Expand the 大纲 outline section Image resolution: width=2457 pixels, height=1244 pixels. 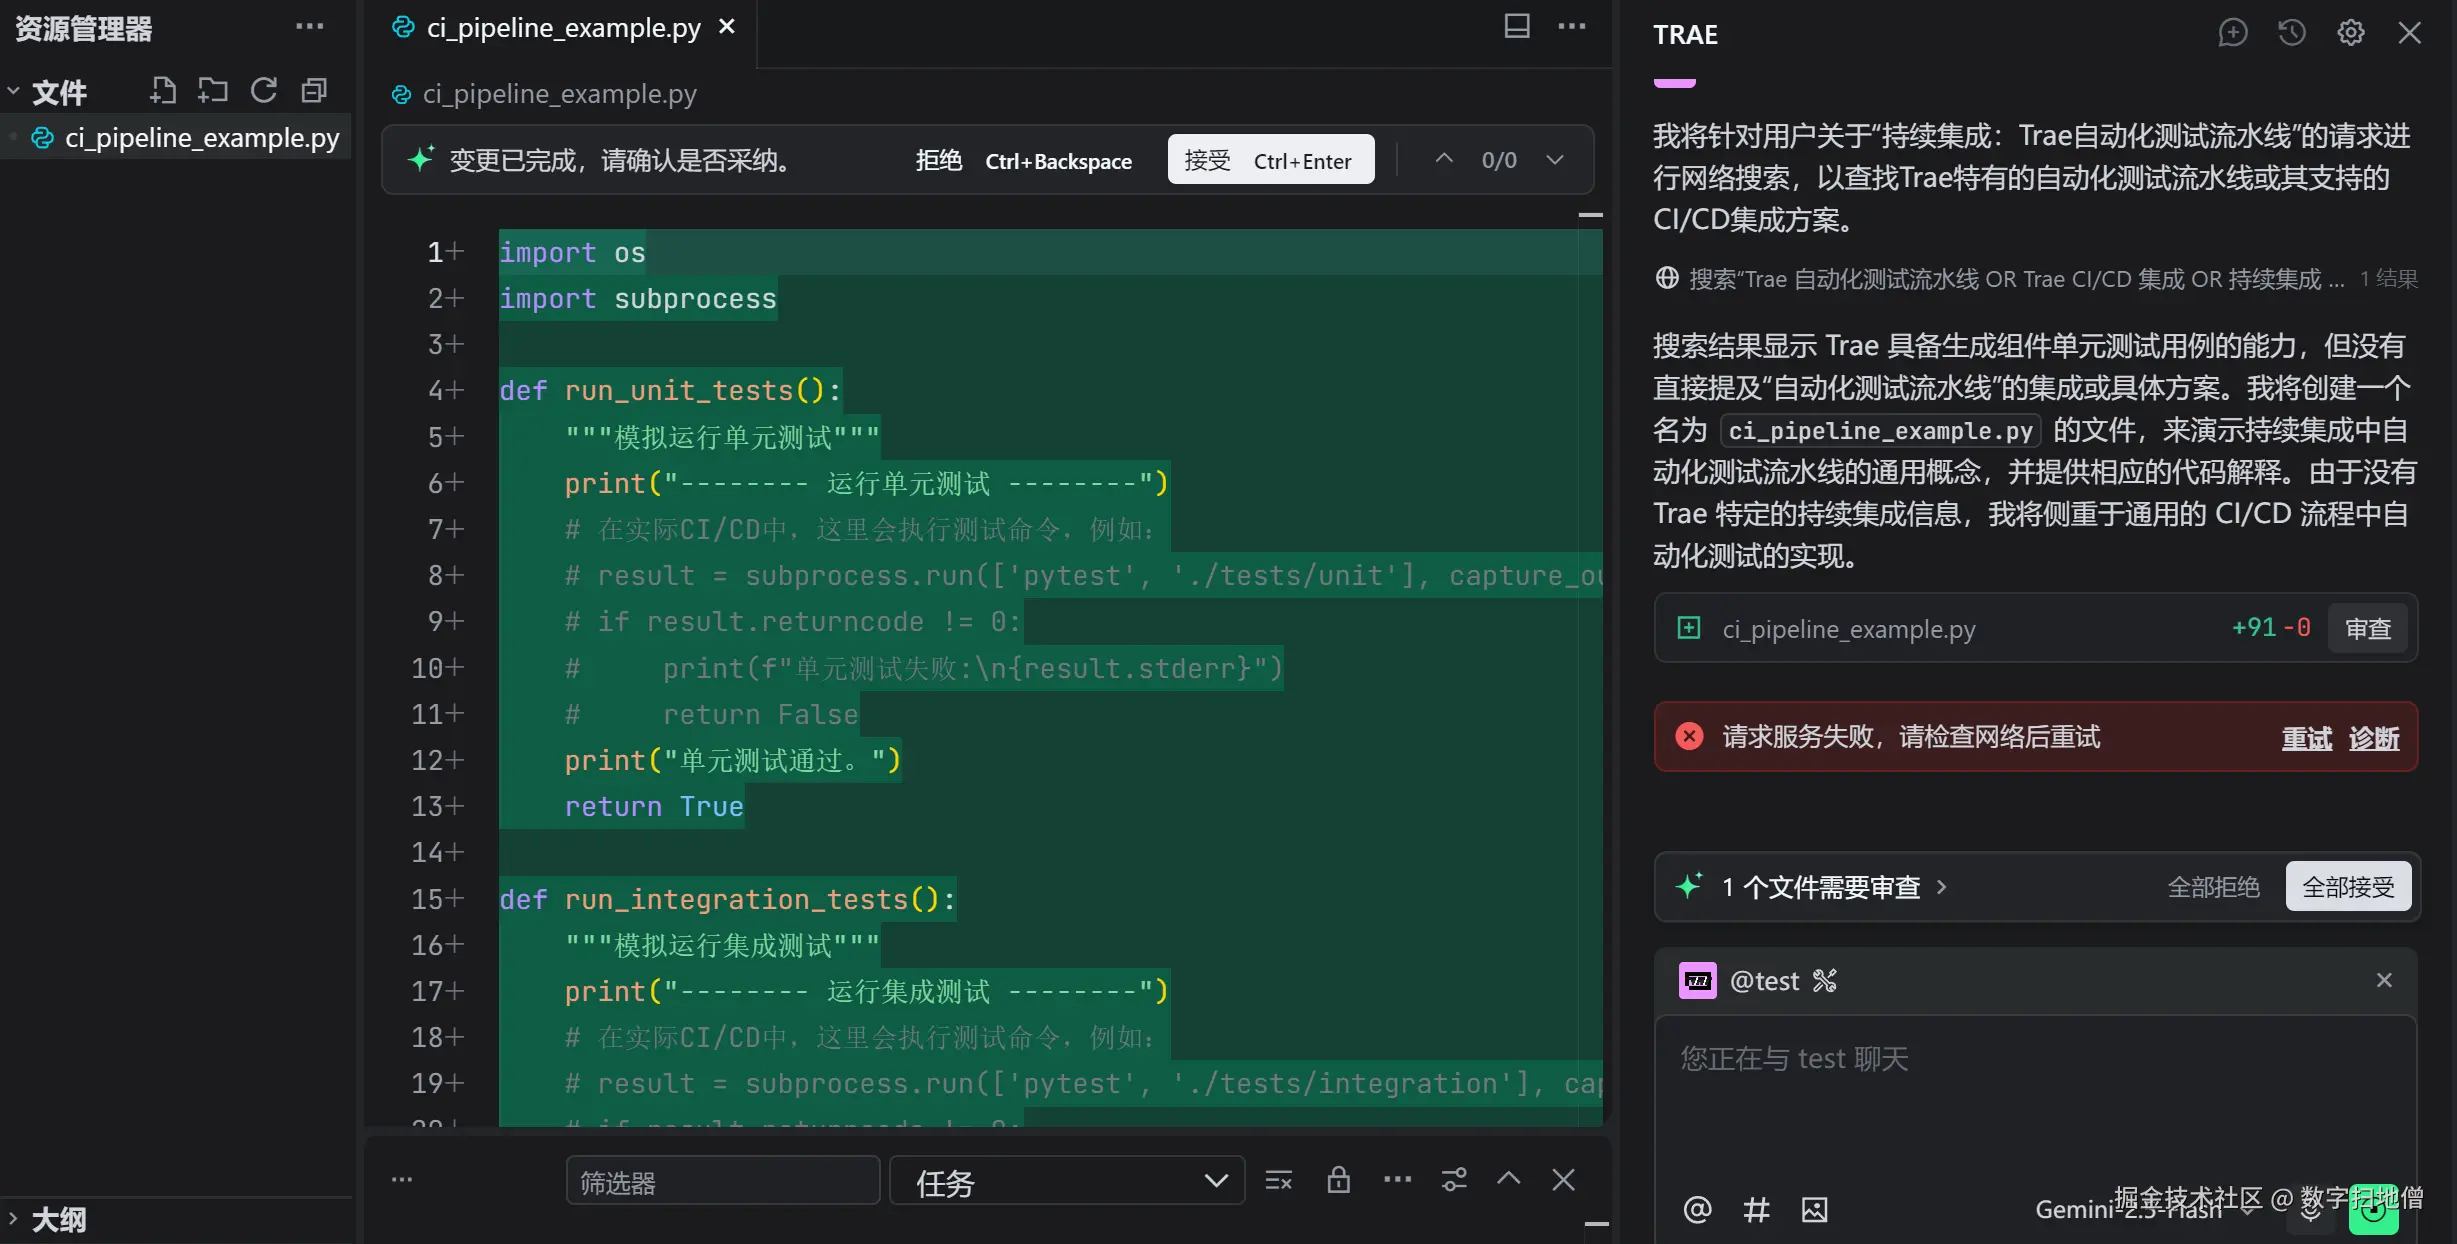pos(58,1219)
